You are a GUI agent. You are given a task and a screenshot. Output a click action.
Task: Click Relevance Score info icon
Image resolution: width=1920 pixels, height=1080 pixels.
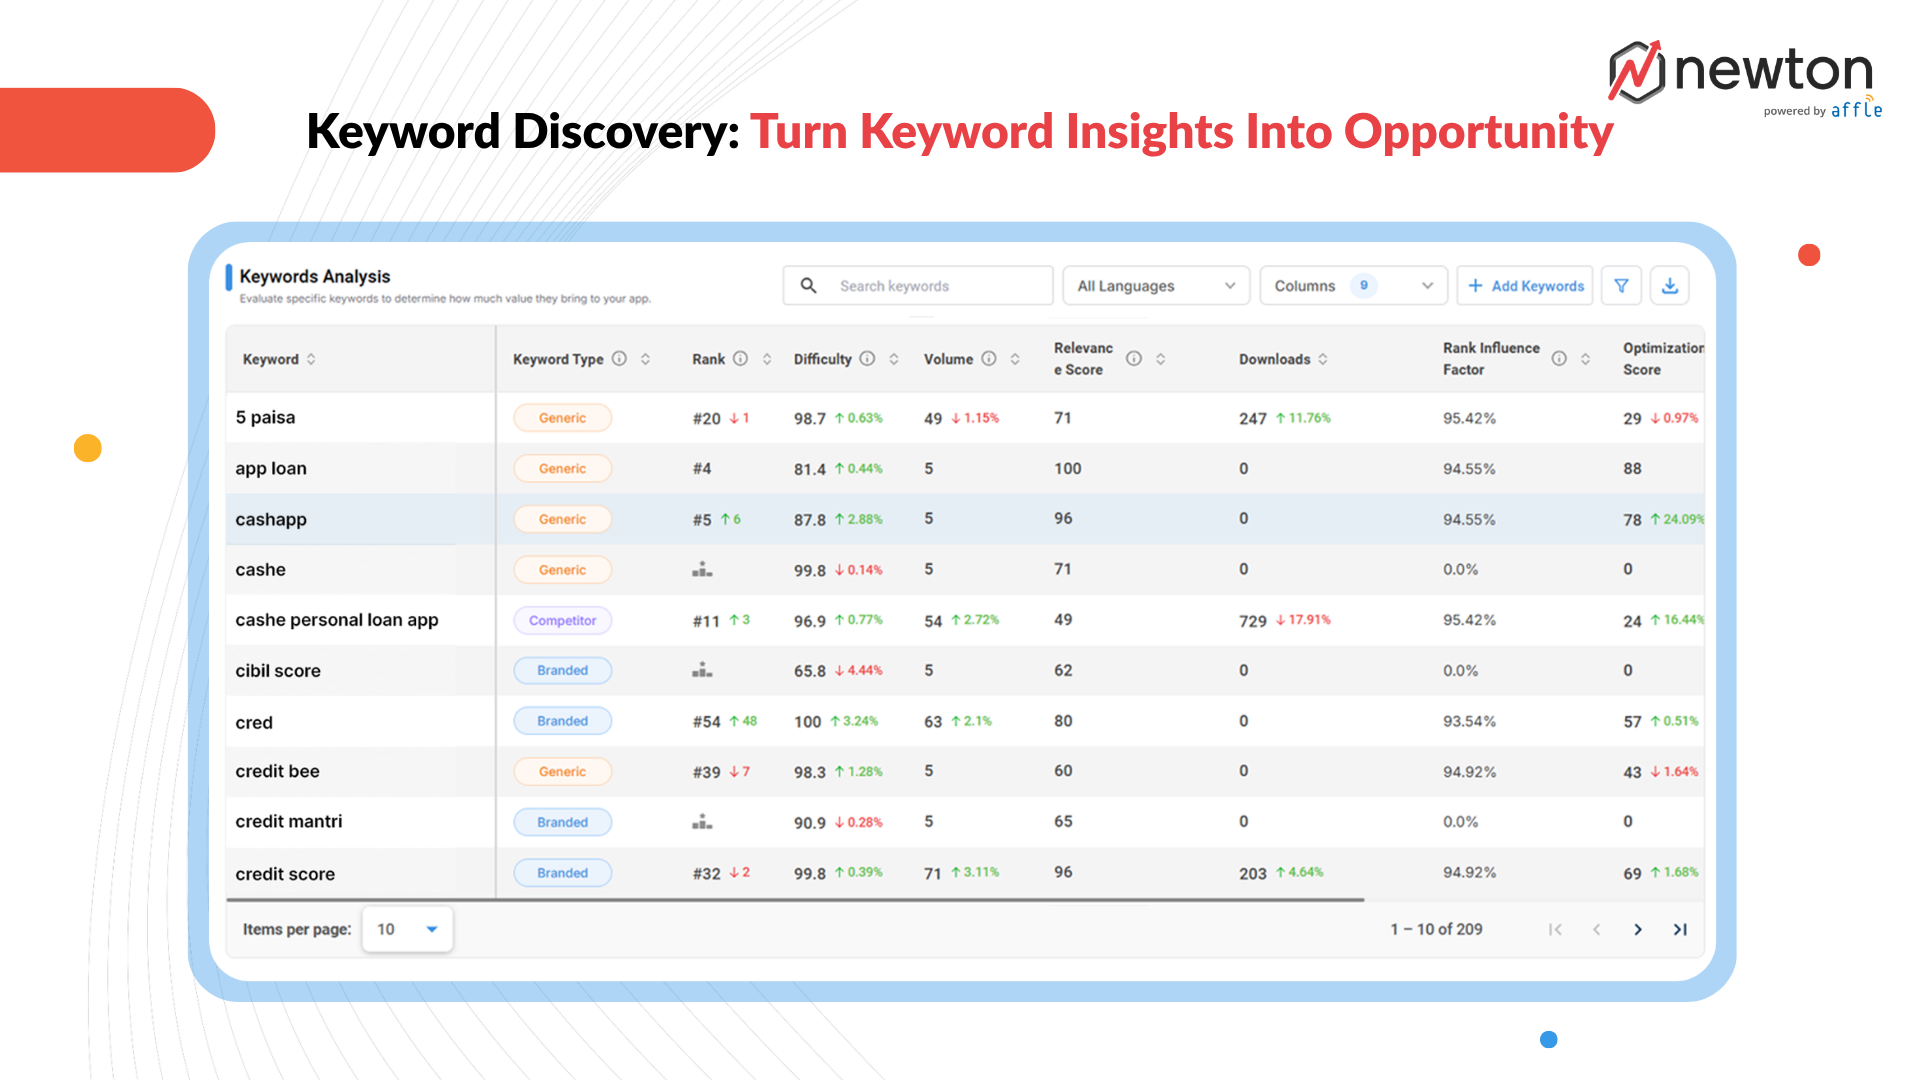click(x=1134, y=359)
